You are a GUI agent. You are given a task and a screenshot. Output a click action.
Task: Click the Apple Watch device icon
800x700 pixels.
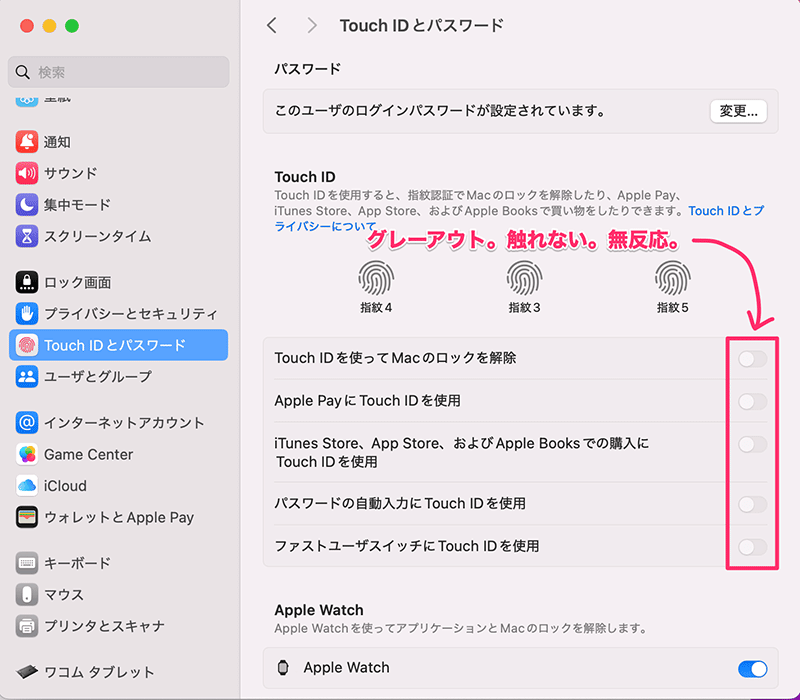[x=283, y=667]
